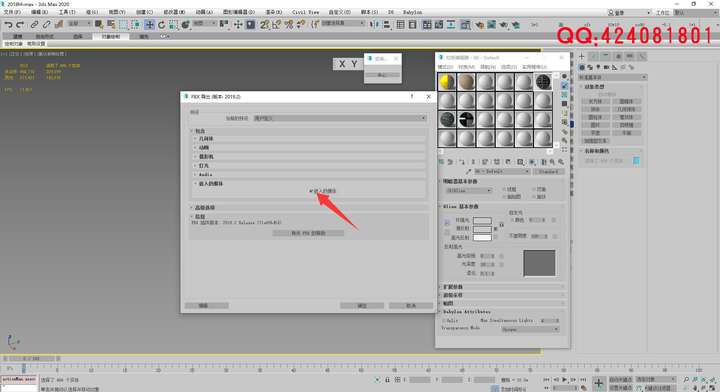Viewport: 720px width, 392px height.
Task: Click the ambient color swatch
Action: 482,221
